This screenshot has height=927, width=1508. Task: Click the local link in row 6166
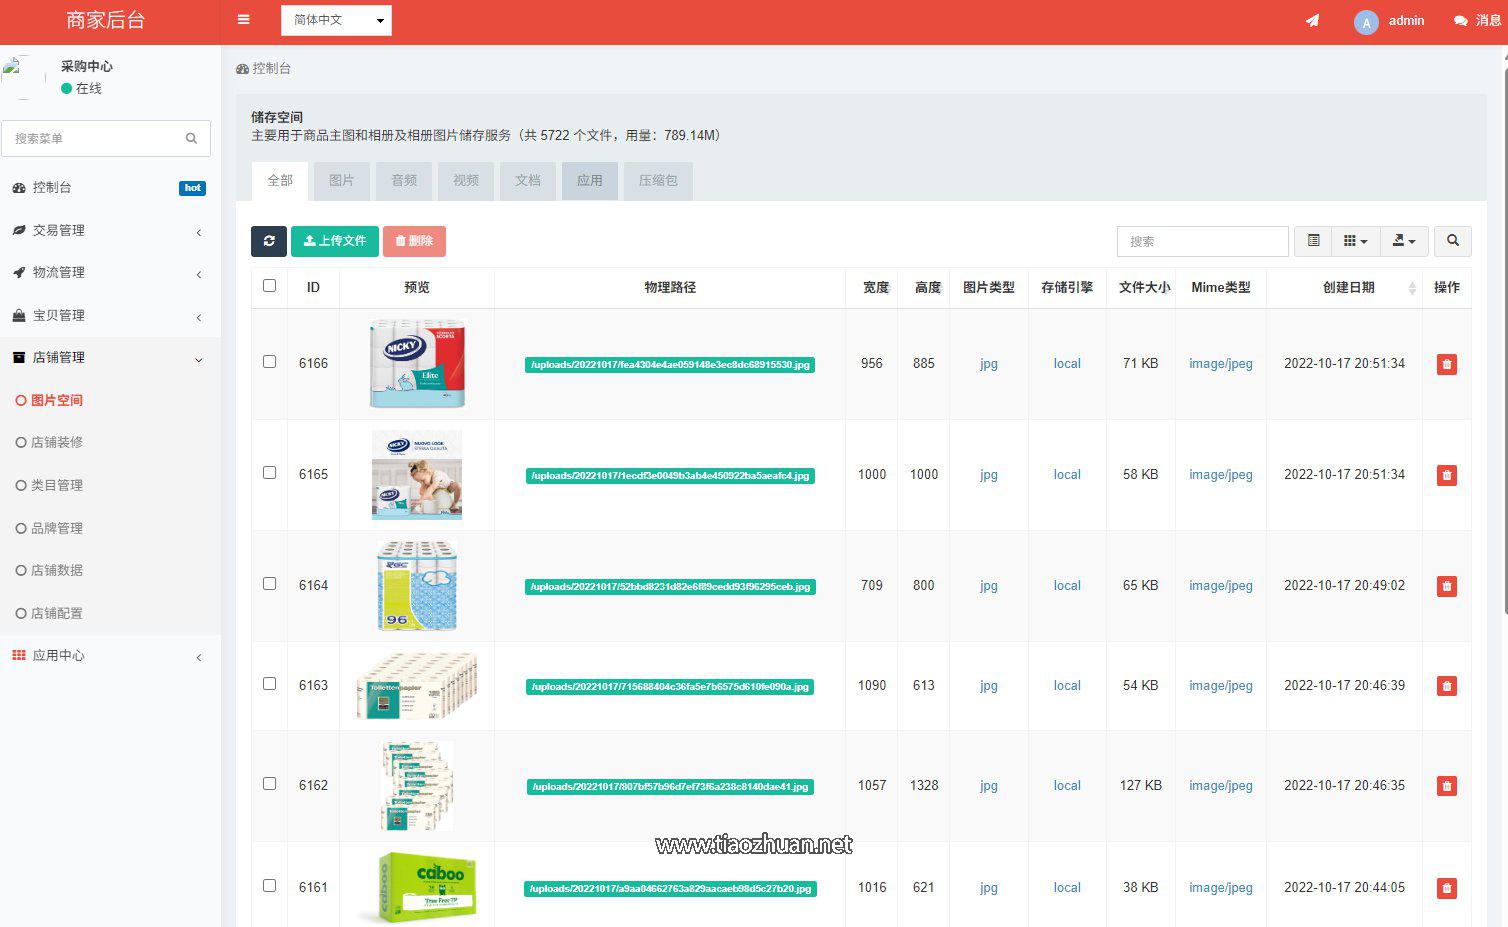tap(1067, 364)
